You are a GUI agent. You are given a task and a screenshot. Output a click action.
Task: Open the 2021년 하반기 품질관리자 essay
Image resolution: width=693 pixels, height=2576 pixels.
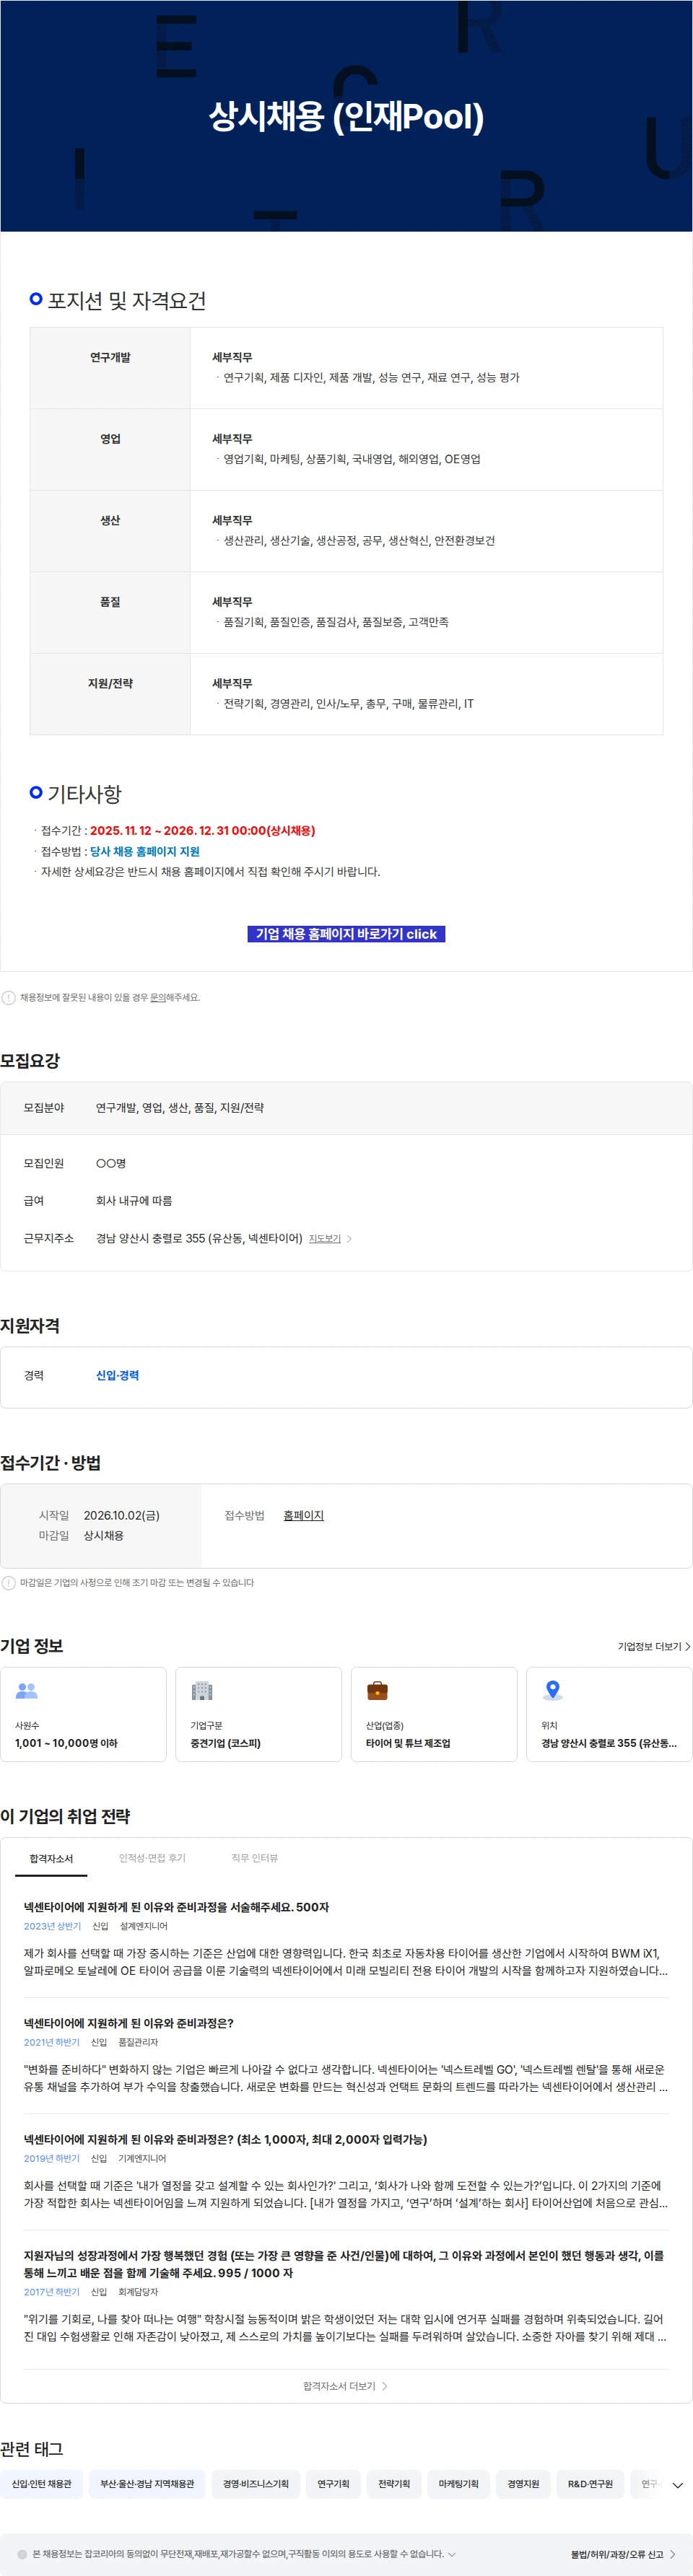[346, 2055]
